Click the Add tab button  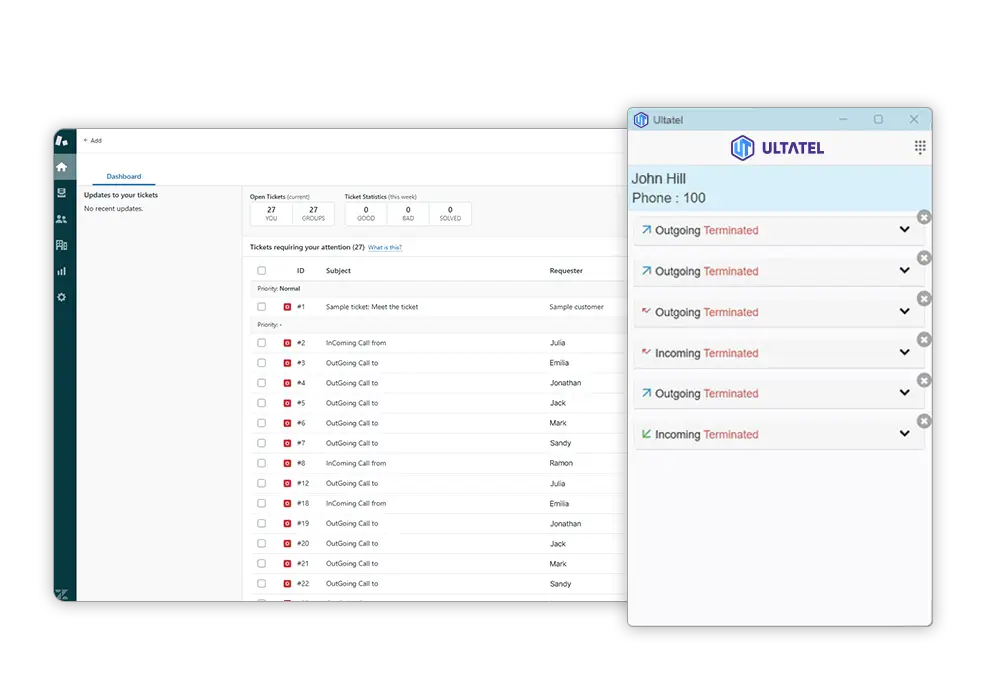pos(92,141)
